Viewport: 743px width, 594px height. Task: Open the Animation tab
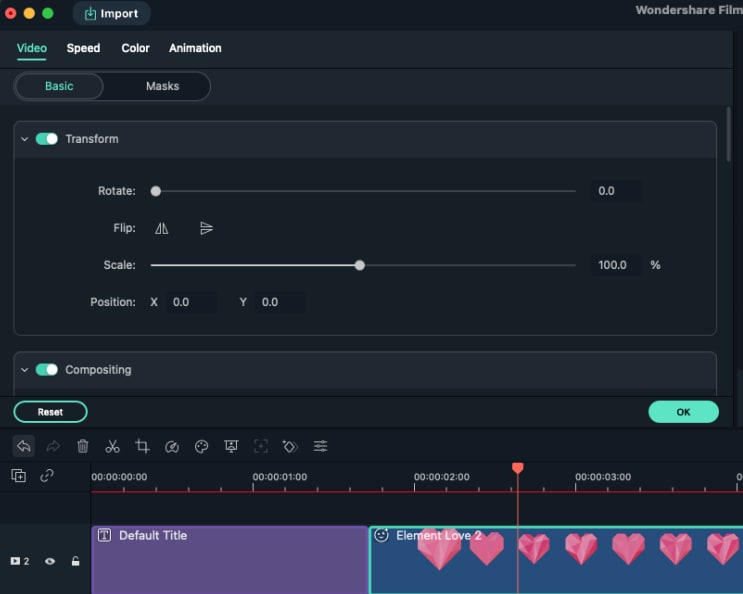[195, 48]
